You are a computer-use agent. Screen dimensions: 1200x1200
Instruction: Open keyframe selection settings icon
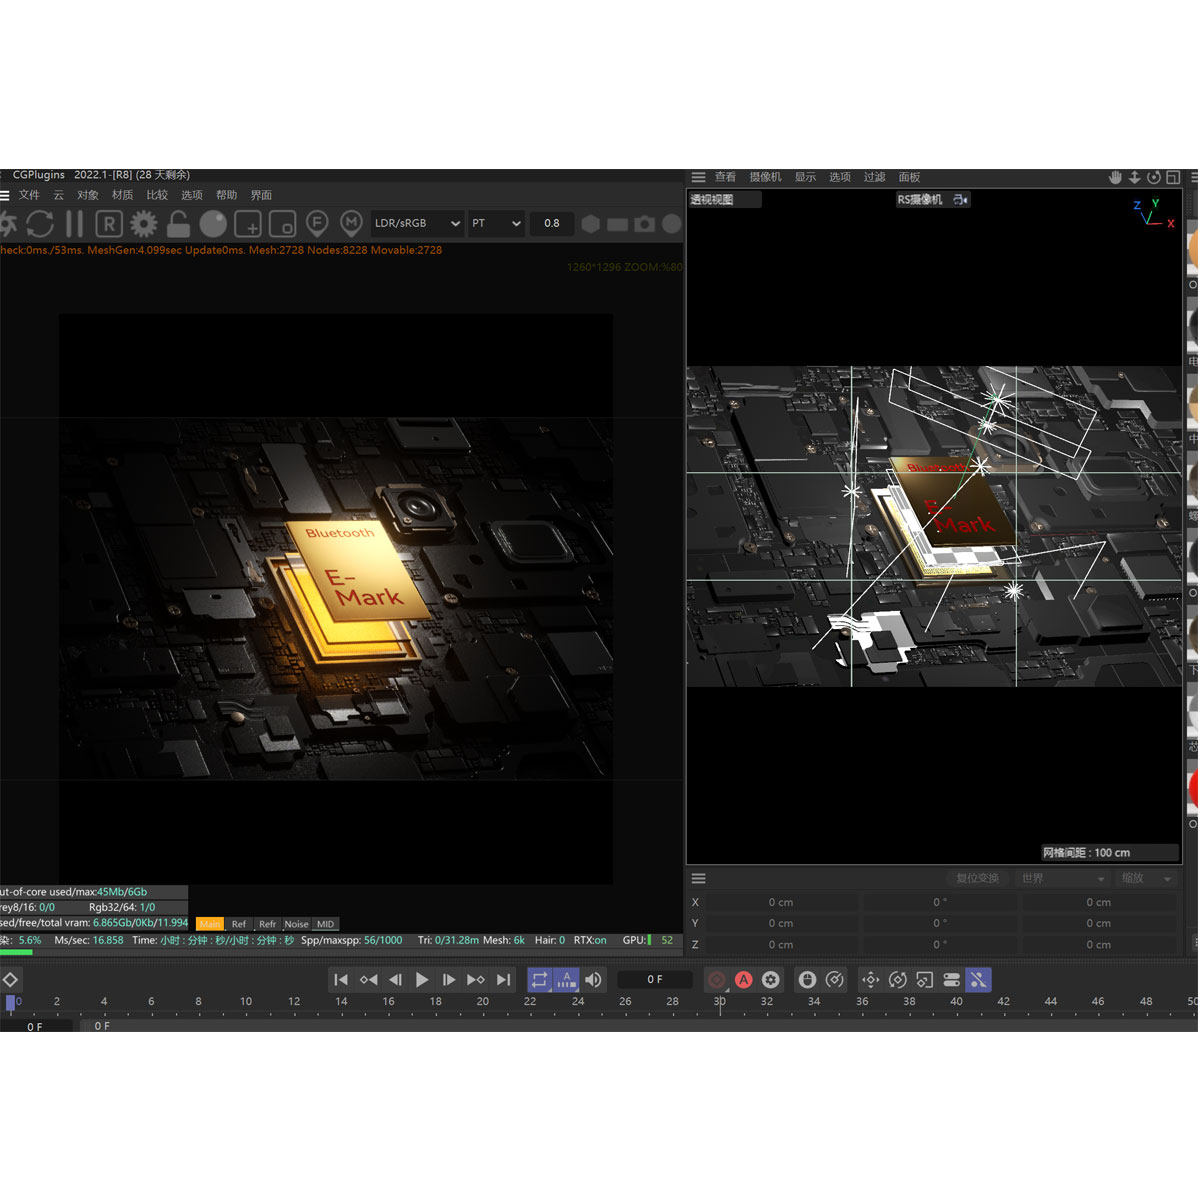[x=770, y=980]
